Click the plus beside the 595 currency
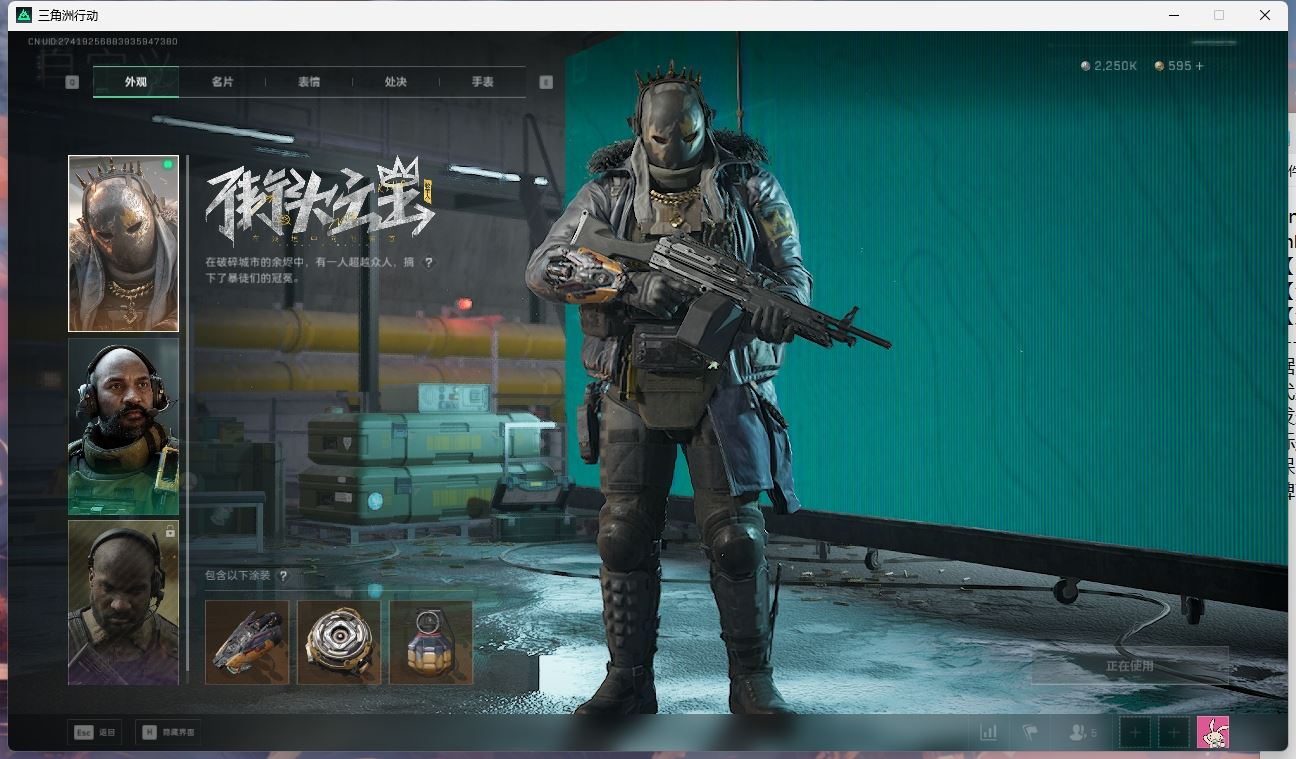1296x759 pixels. 1199,66
